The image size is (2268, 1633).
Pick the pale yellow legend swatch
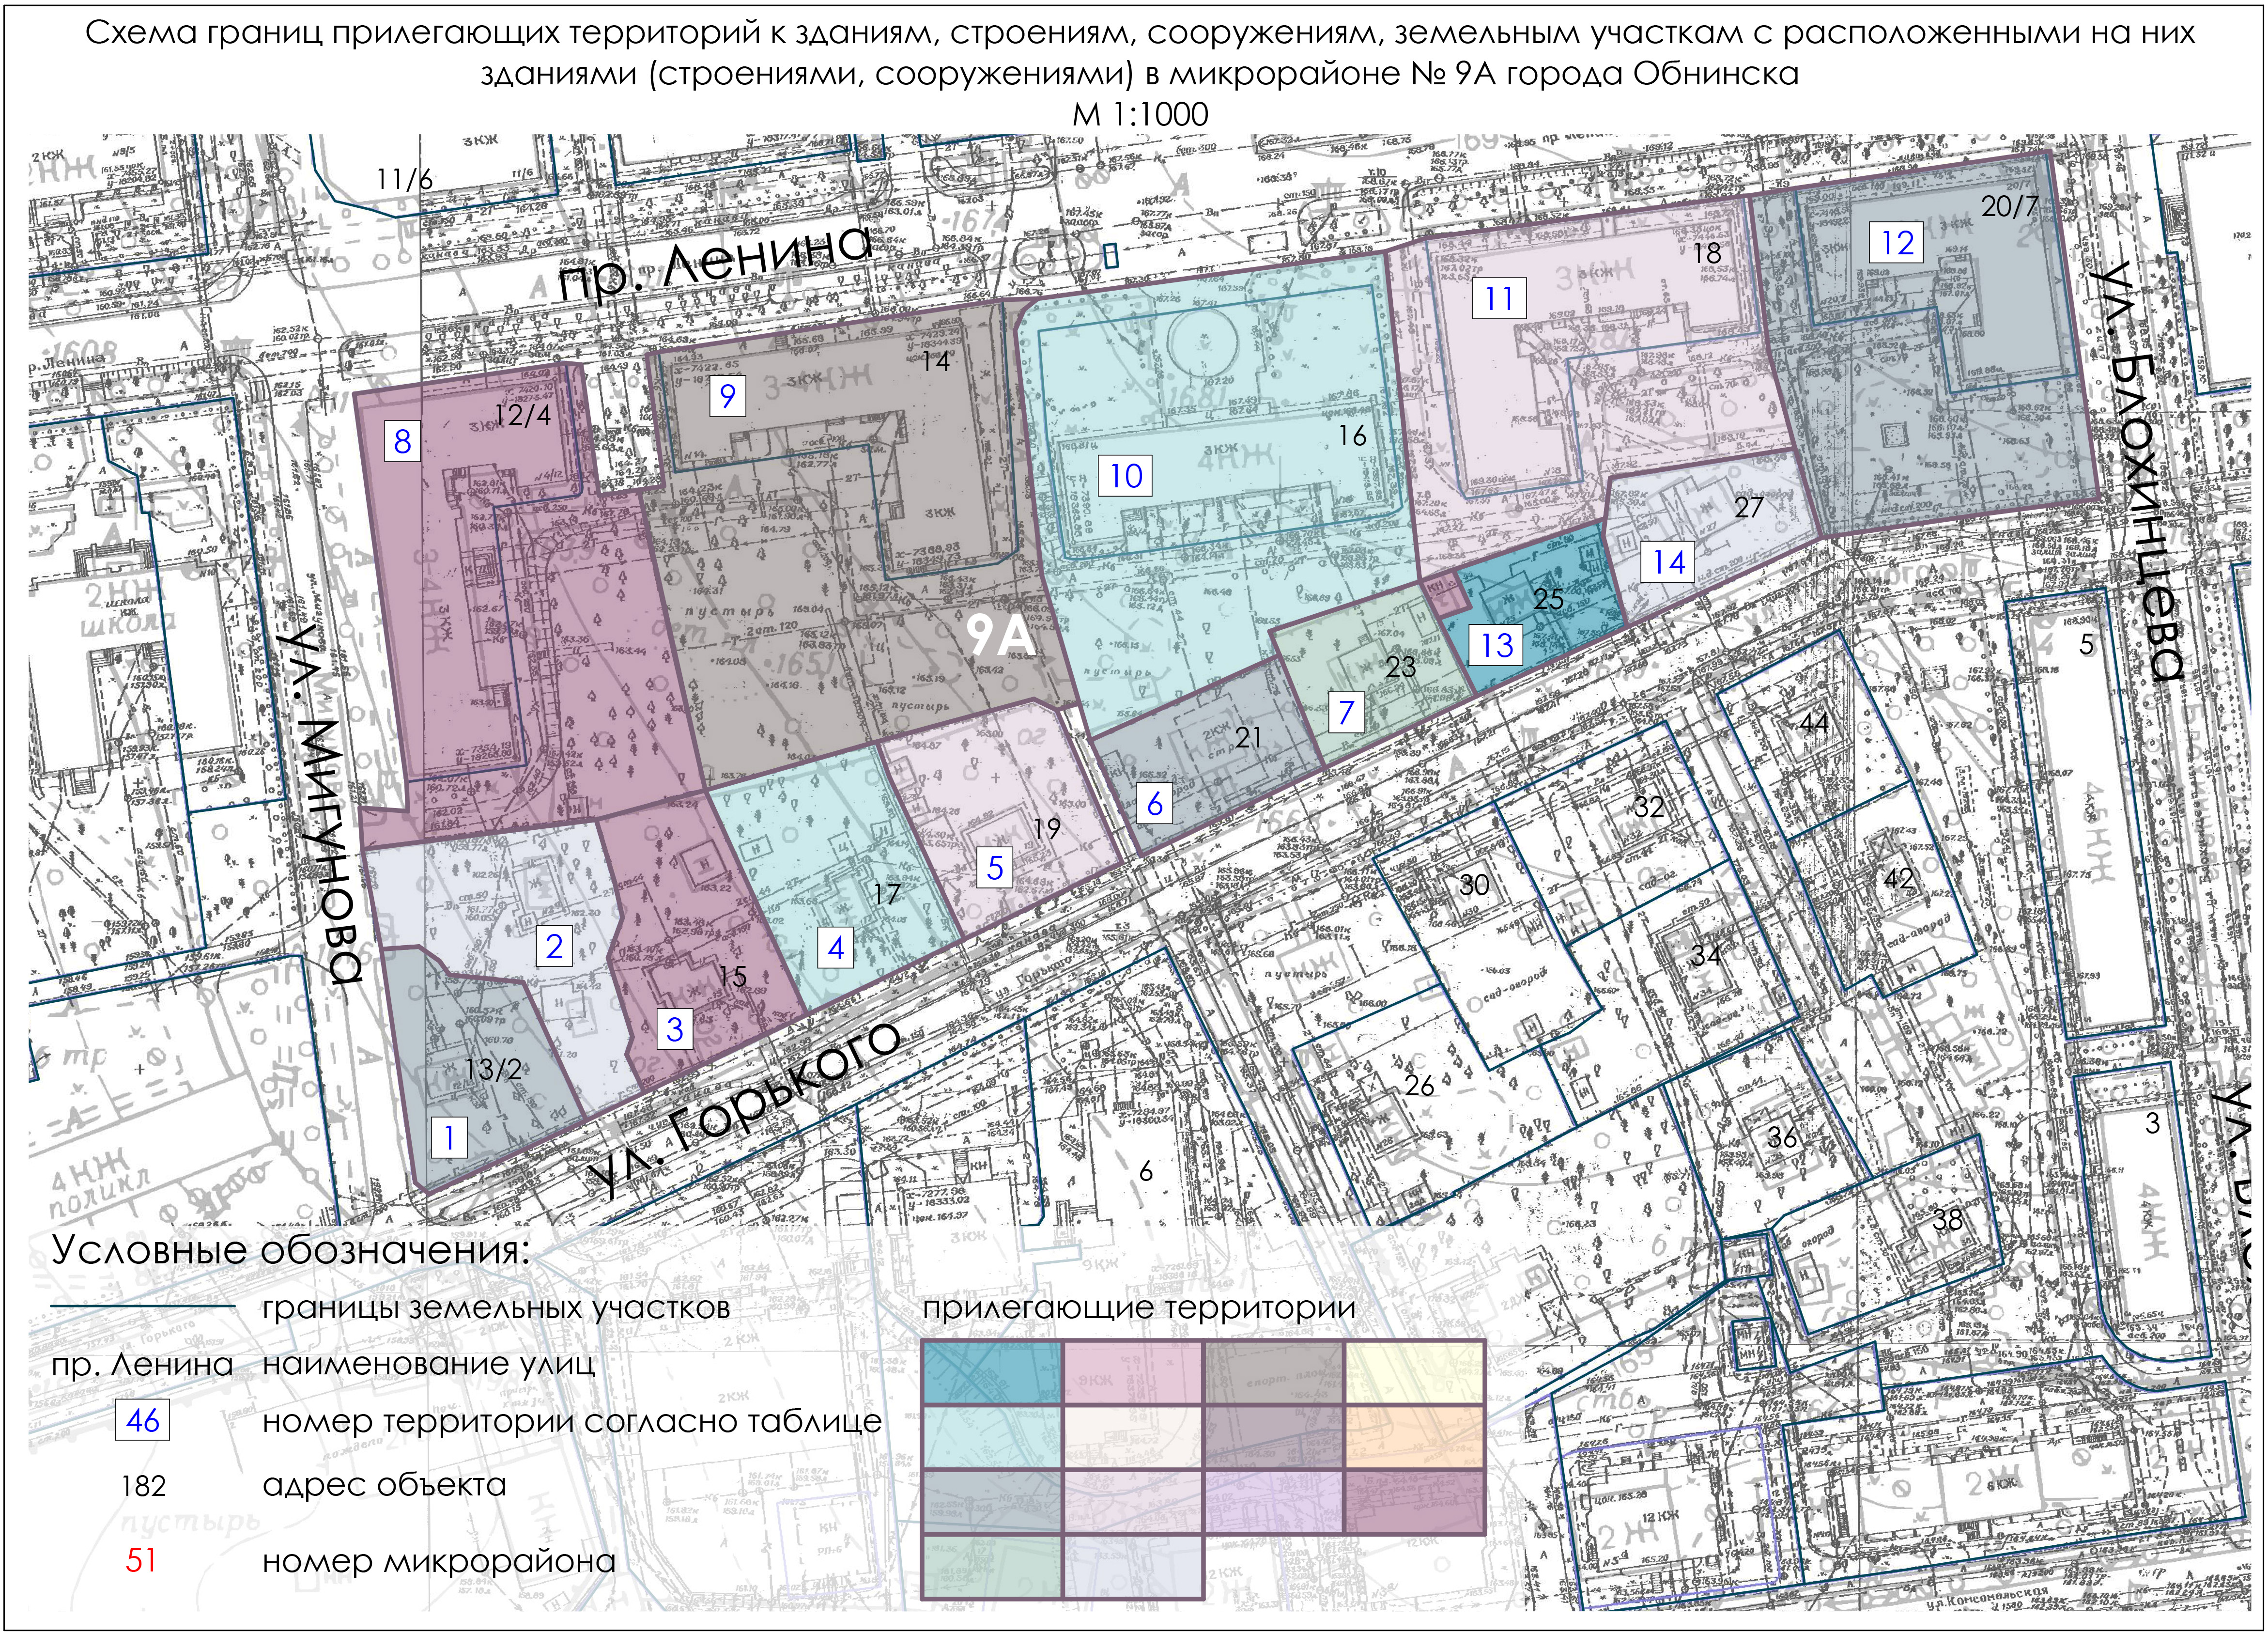[x=1414, y=1372]
